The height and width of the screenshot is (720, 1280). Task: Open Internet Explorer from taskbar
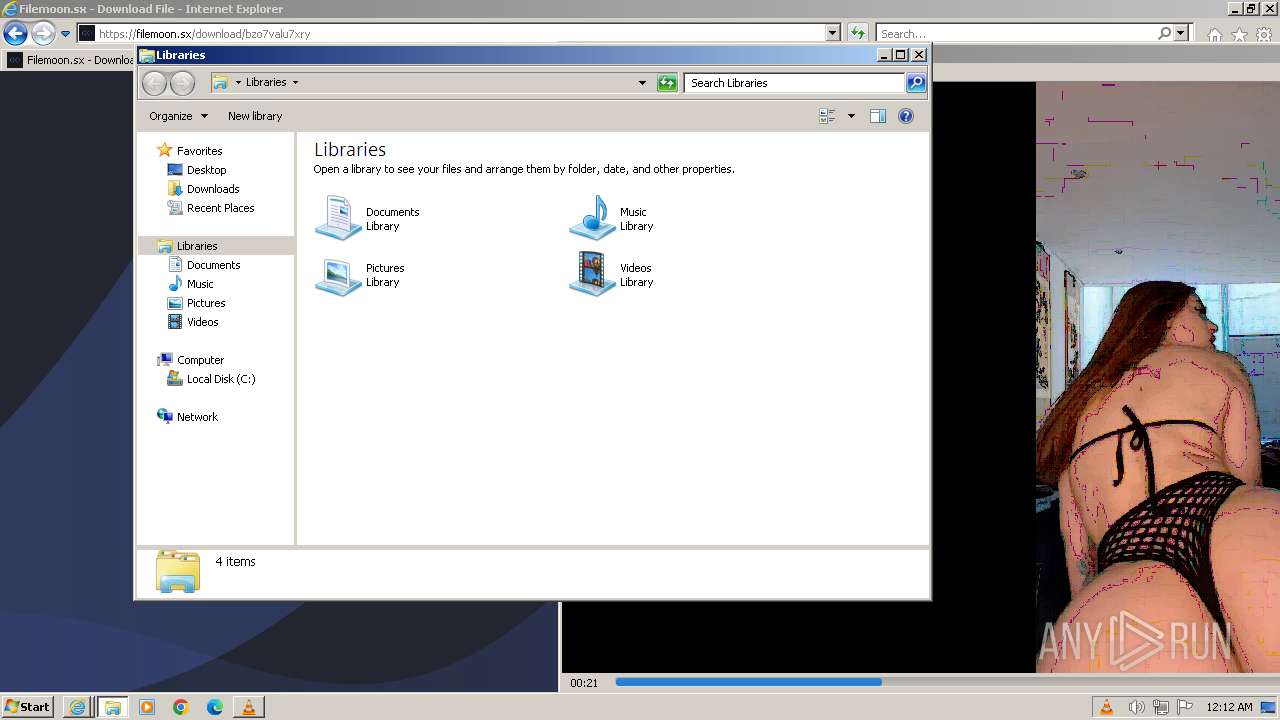(78, 707)
